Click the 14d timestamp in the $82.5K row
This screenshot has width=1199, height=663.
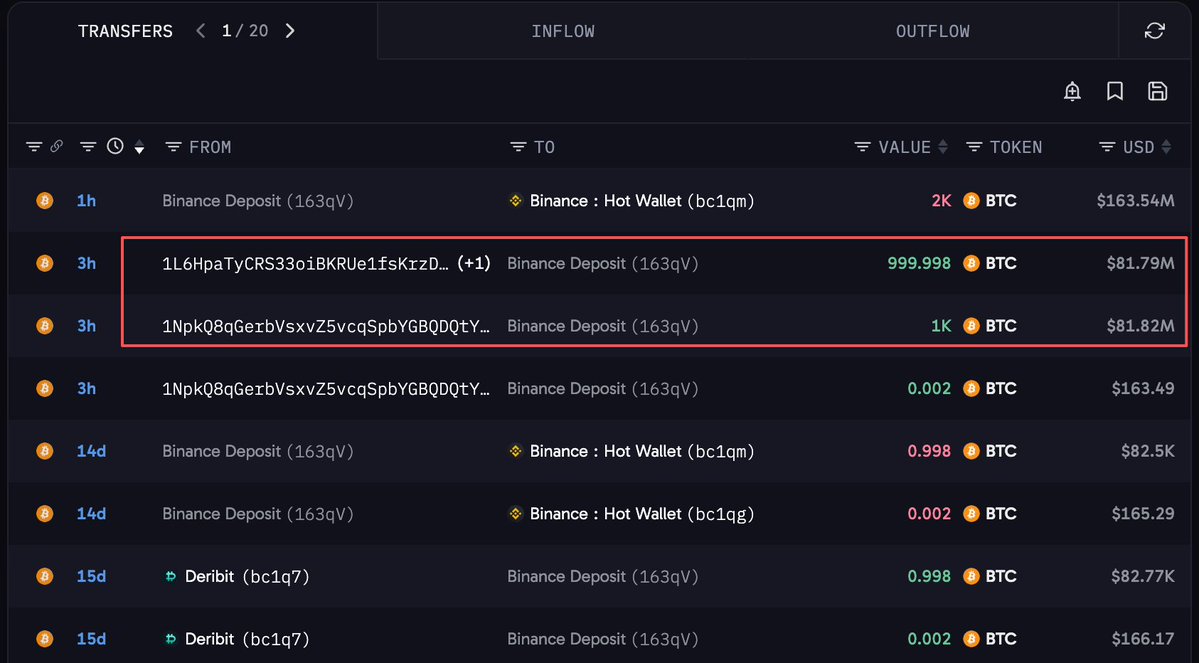point(91,452)
